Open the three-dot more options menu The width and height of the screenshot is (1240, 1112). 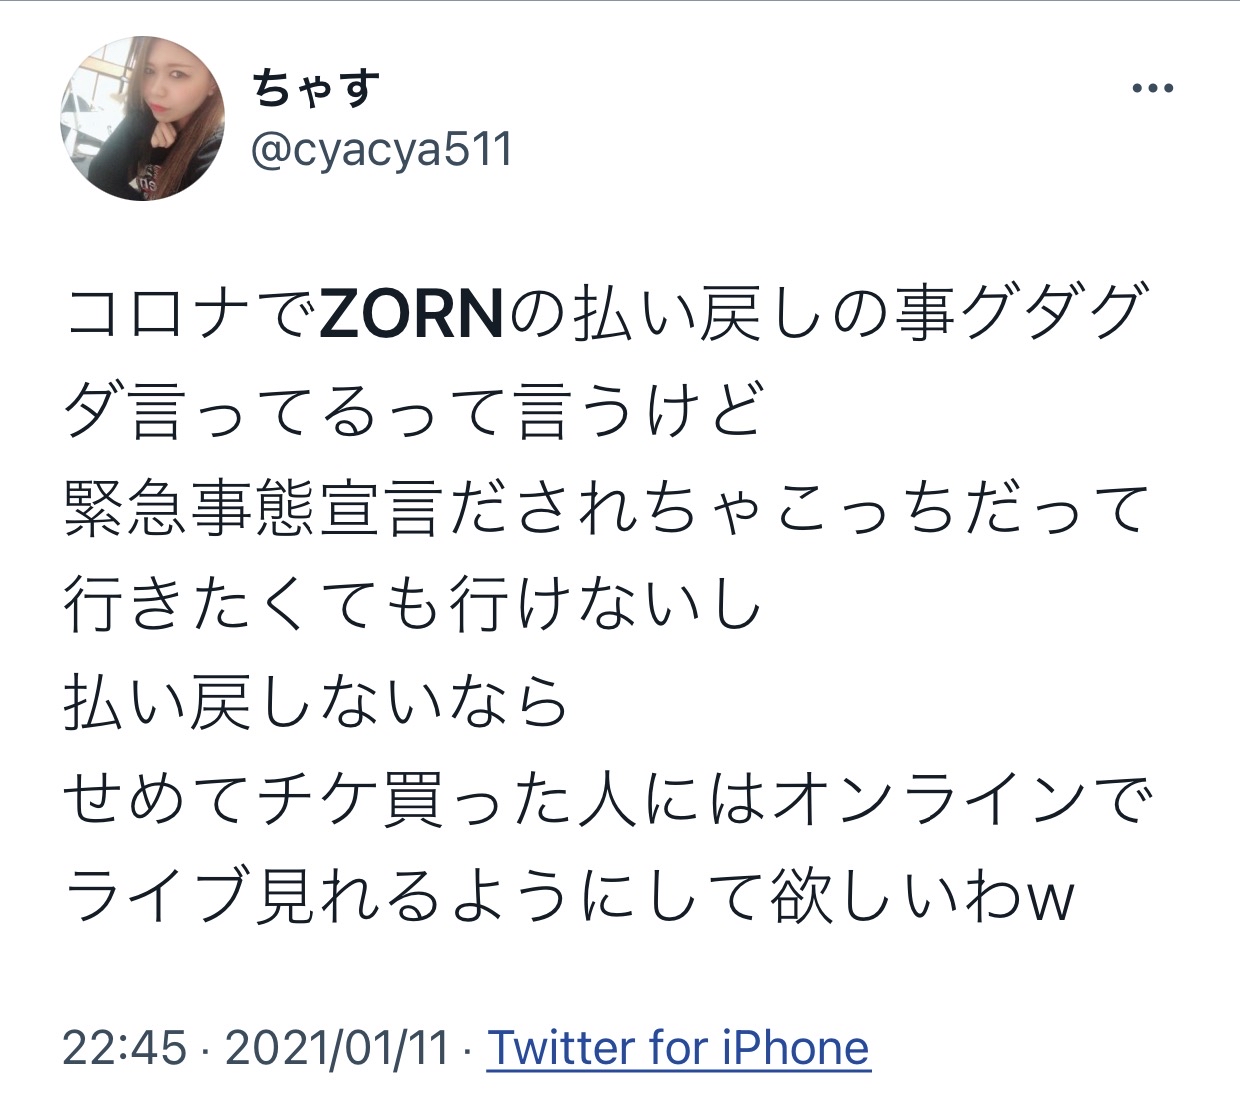(x=1152, y=89)
